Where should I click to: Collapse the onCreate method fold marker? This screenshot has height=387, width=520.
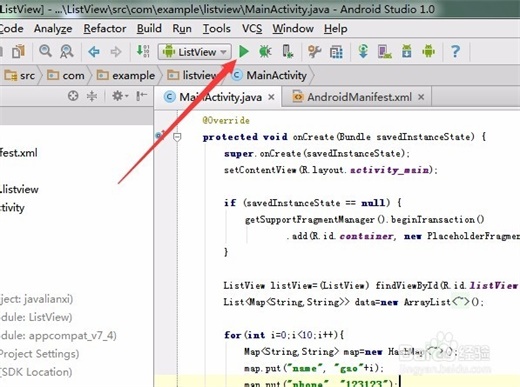coord(177,137)
